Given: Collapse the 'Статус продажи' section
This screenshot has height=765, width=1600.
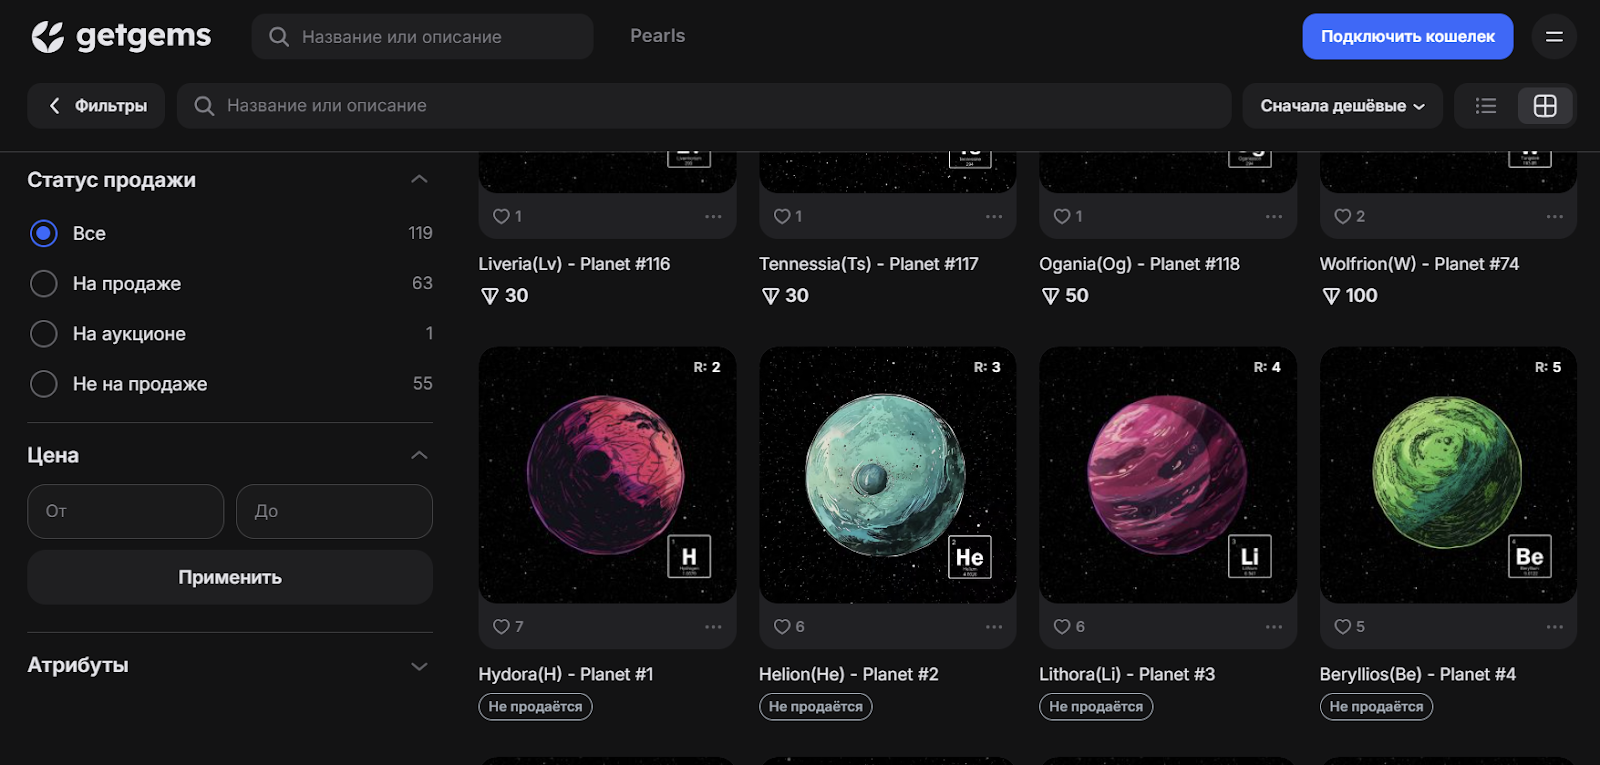Looking at the screenshot, I should (420, 180).
